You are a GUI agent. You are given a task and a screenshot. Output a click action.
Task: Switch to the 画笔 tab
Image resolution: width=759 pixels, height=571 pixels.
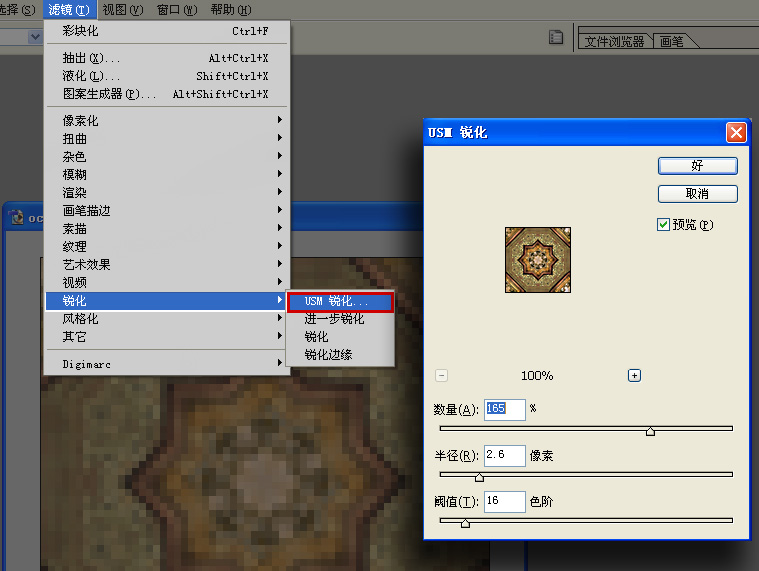[671, 42]
